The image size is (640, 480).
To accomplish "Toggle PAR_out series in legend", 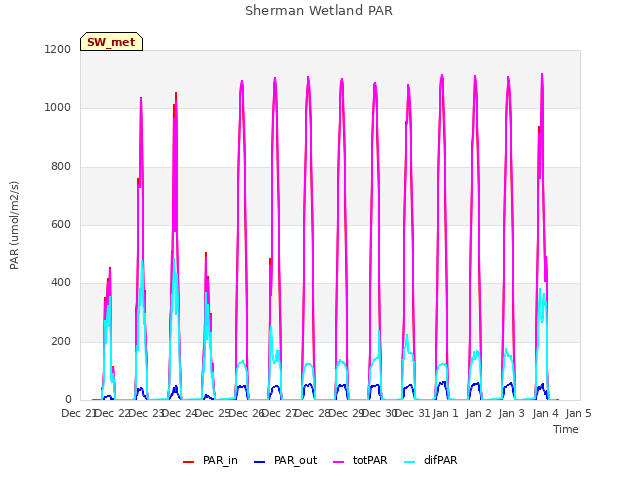I will (x=285, y=460).
